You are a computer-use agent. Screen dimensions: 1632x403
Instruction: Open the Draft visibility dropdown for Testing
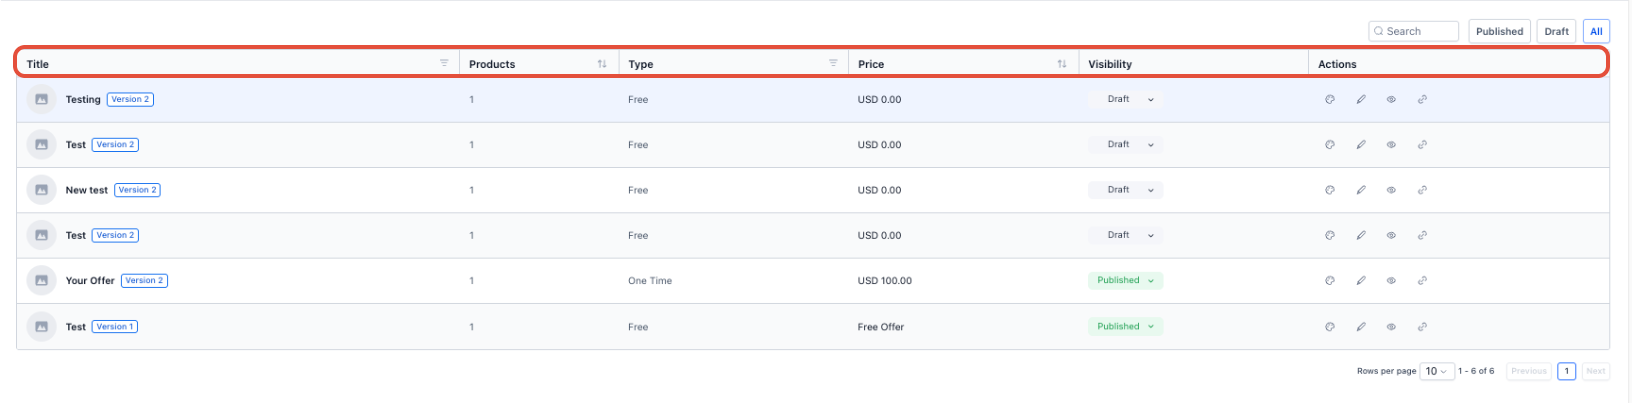tap(1126, 99)
